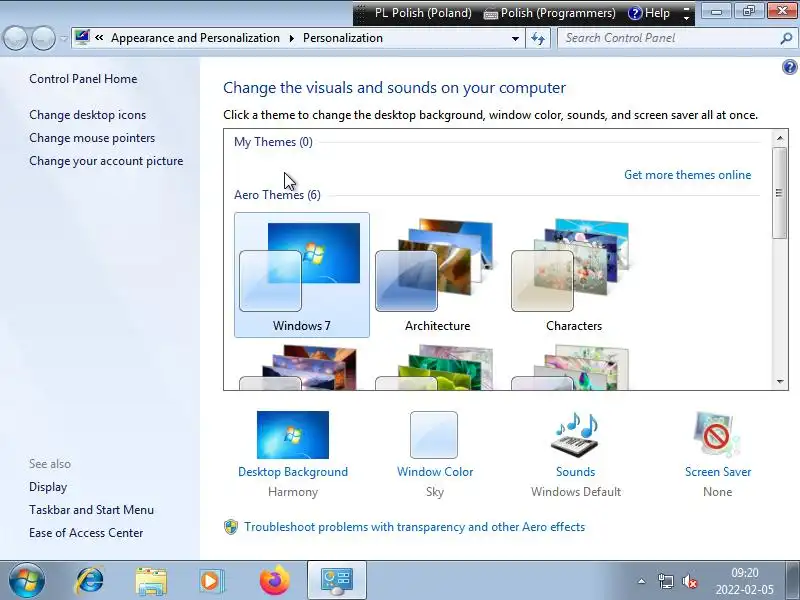Click the PL Polish (Poland) language indicator
This screenshot has height=600, width=800.
tap(423, 13)
